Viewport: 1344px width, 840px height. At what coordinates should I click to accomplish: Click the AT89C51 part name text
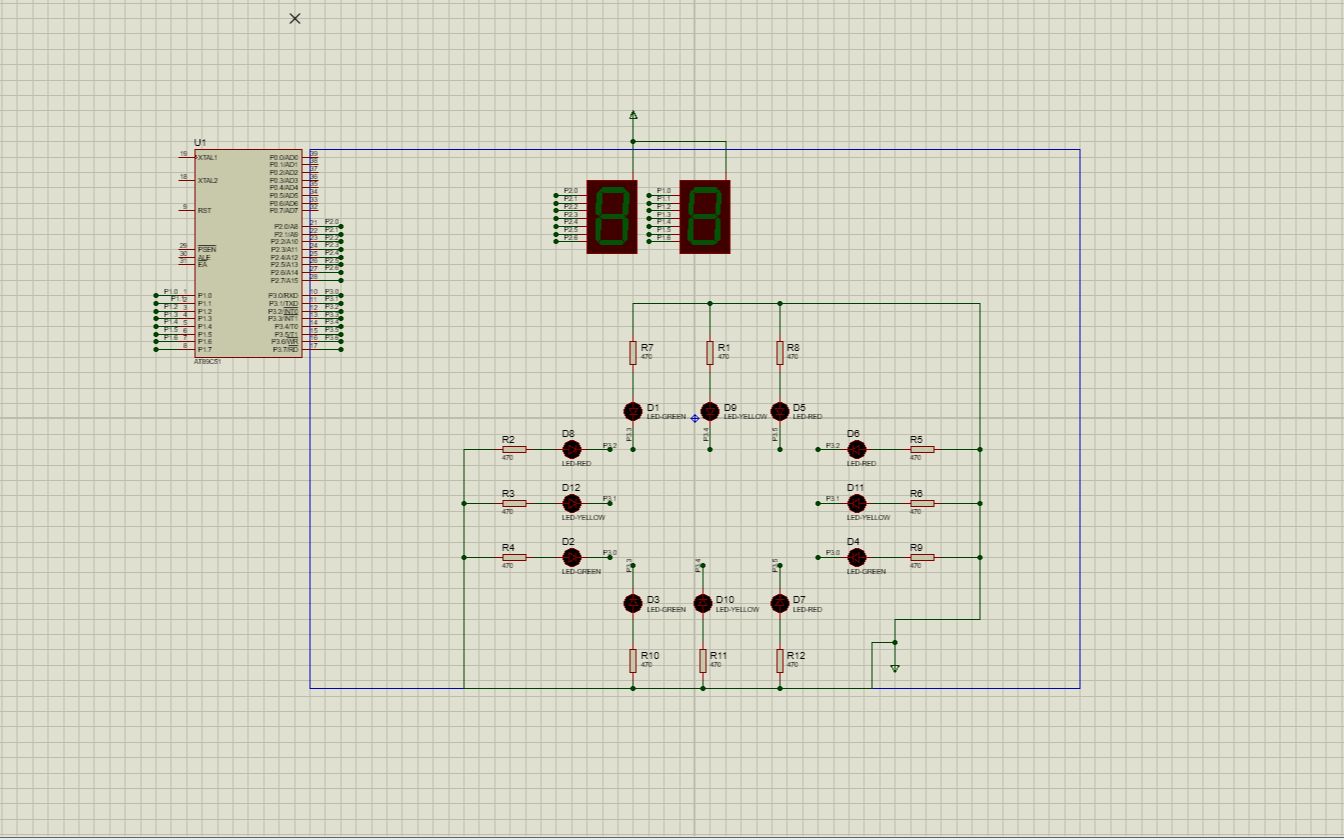pos(208,362)
